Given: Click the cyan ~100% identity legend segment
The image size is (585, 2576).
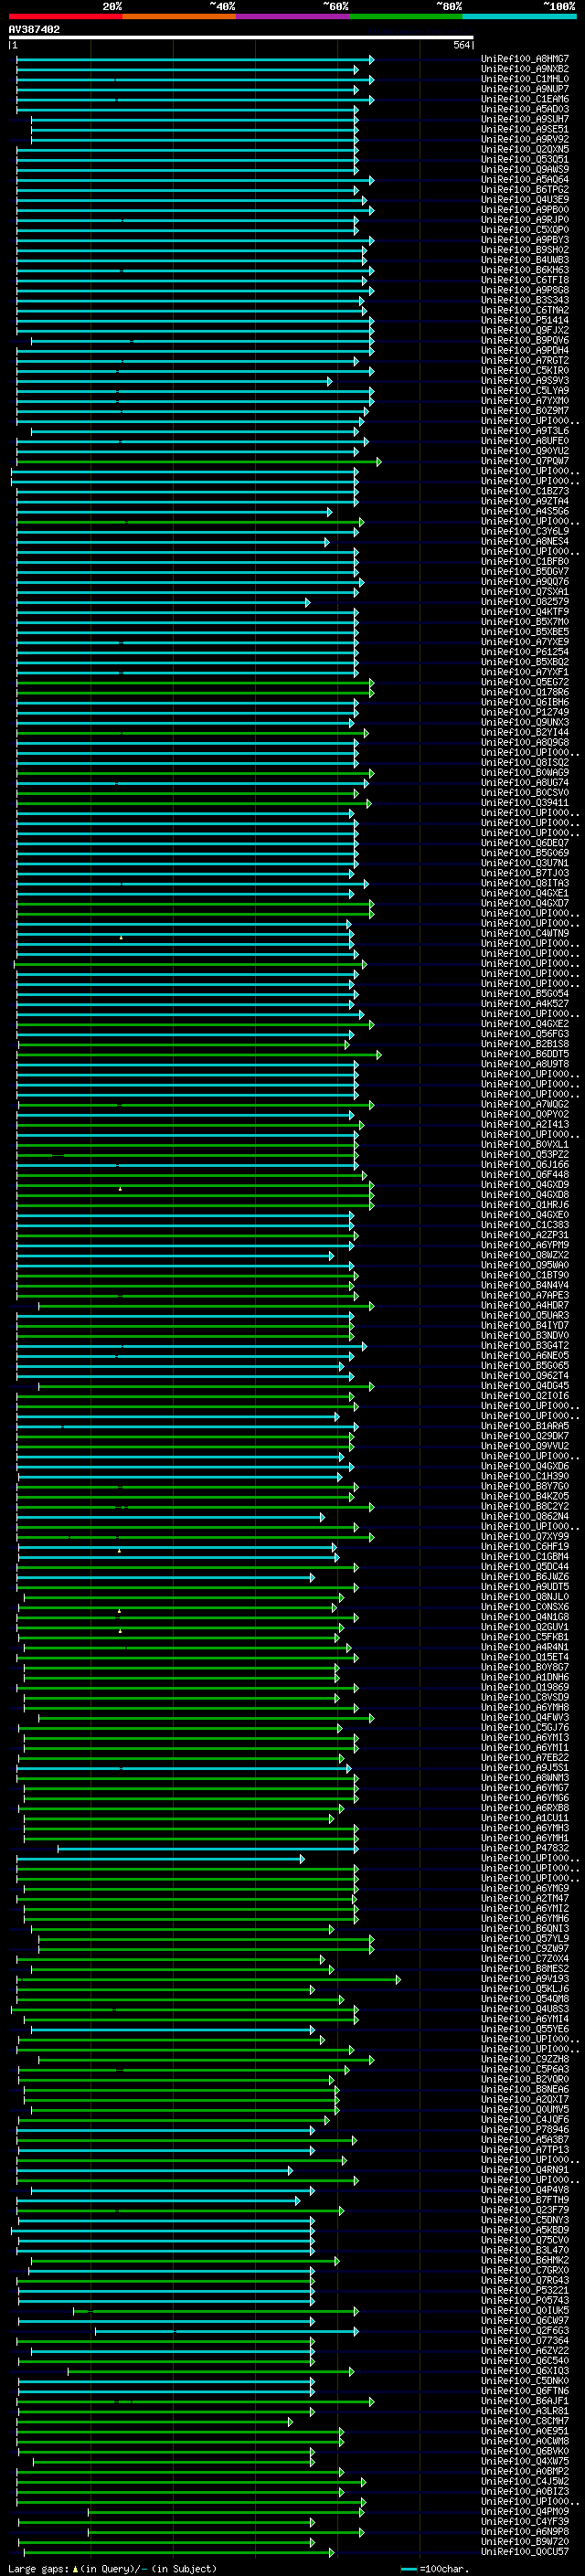Looking at the screenshot, I should pyautogui.click(x=519, y=16).
